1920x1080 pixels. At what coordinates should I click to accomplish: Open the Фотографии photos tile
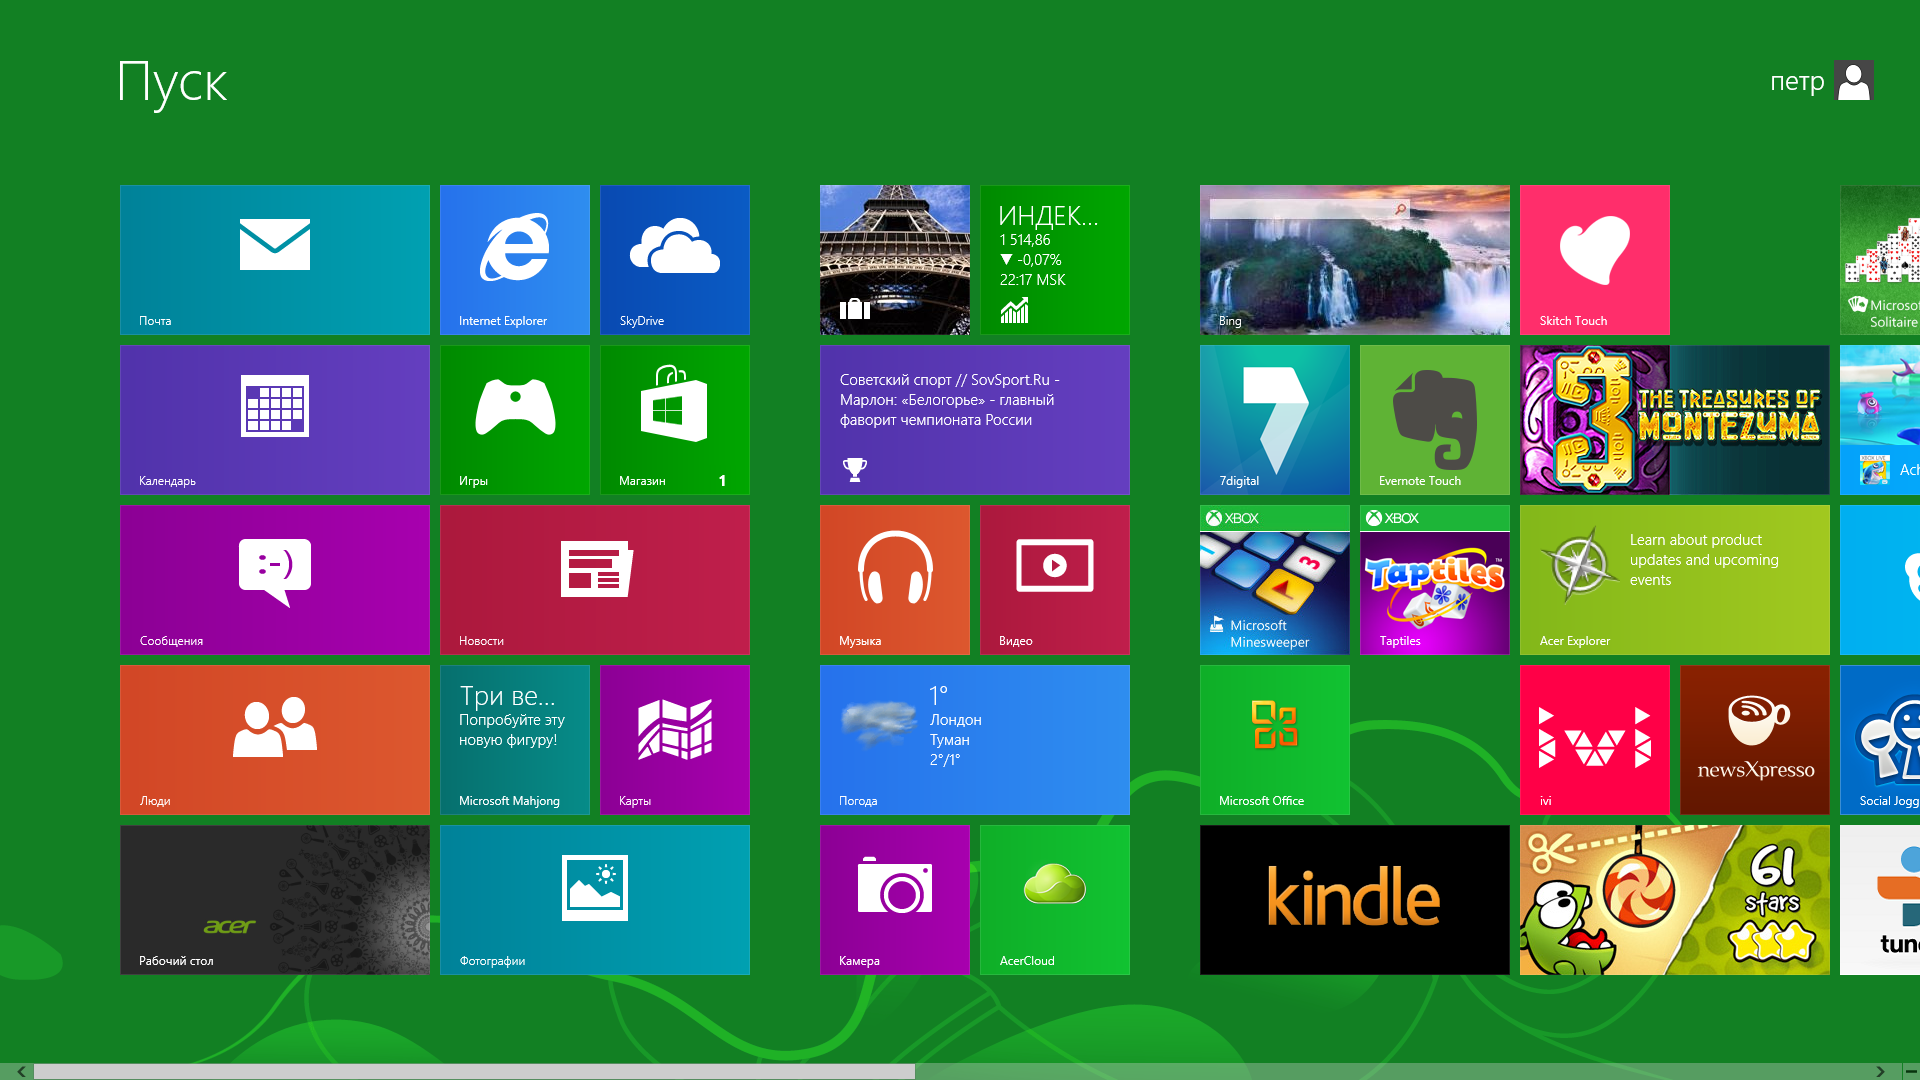click(595, 900)
